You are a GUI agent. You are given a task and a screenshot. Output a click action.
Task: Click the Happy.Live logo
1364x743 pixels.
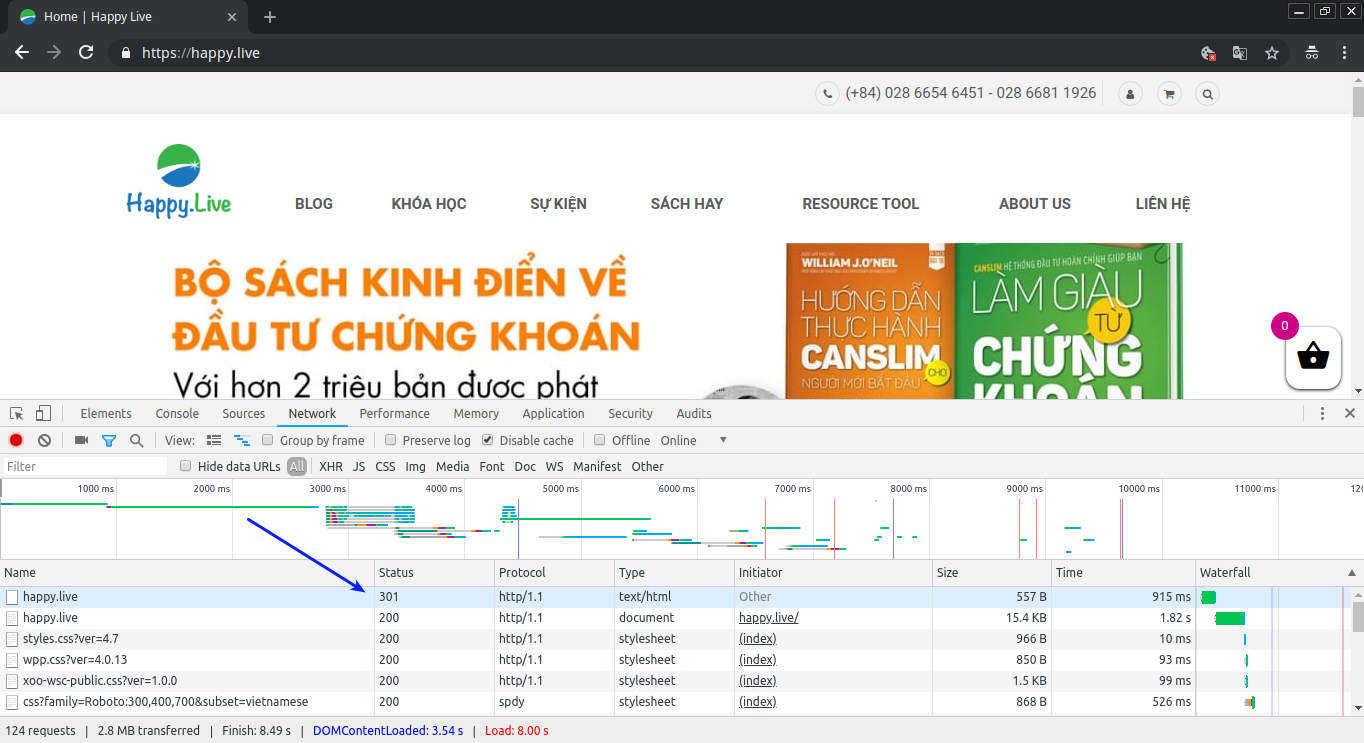(179, 181)
